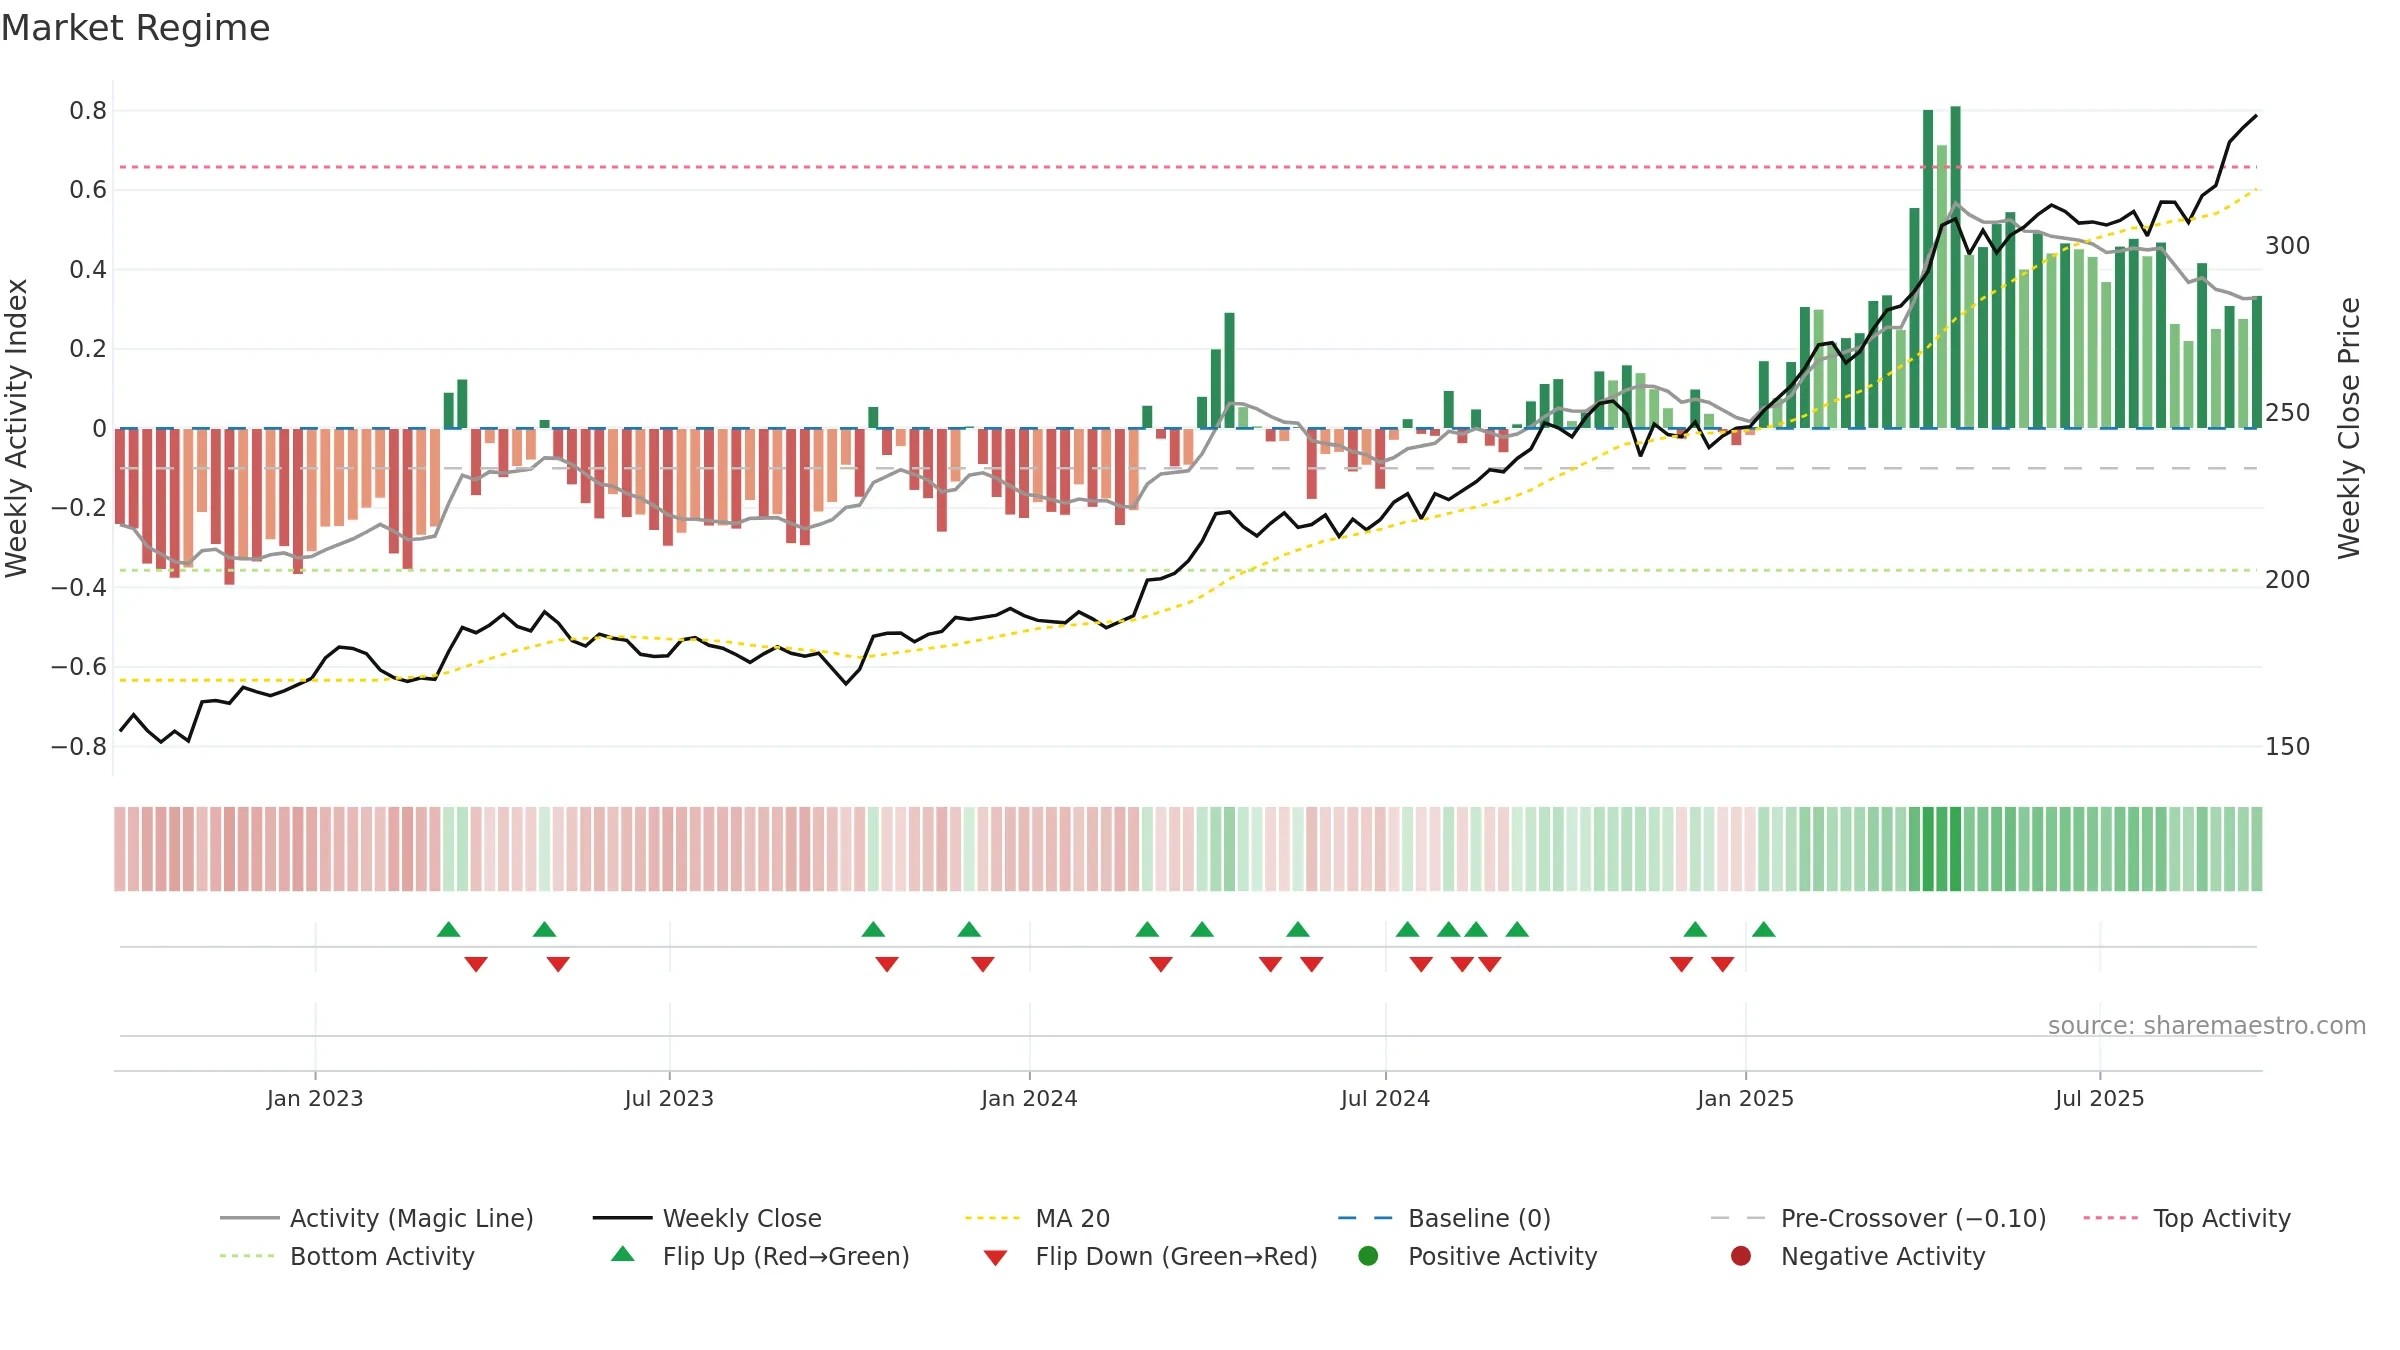Click the Jan 2023 axis label
The image size is (2400, 1350).
coord(315,1098)
